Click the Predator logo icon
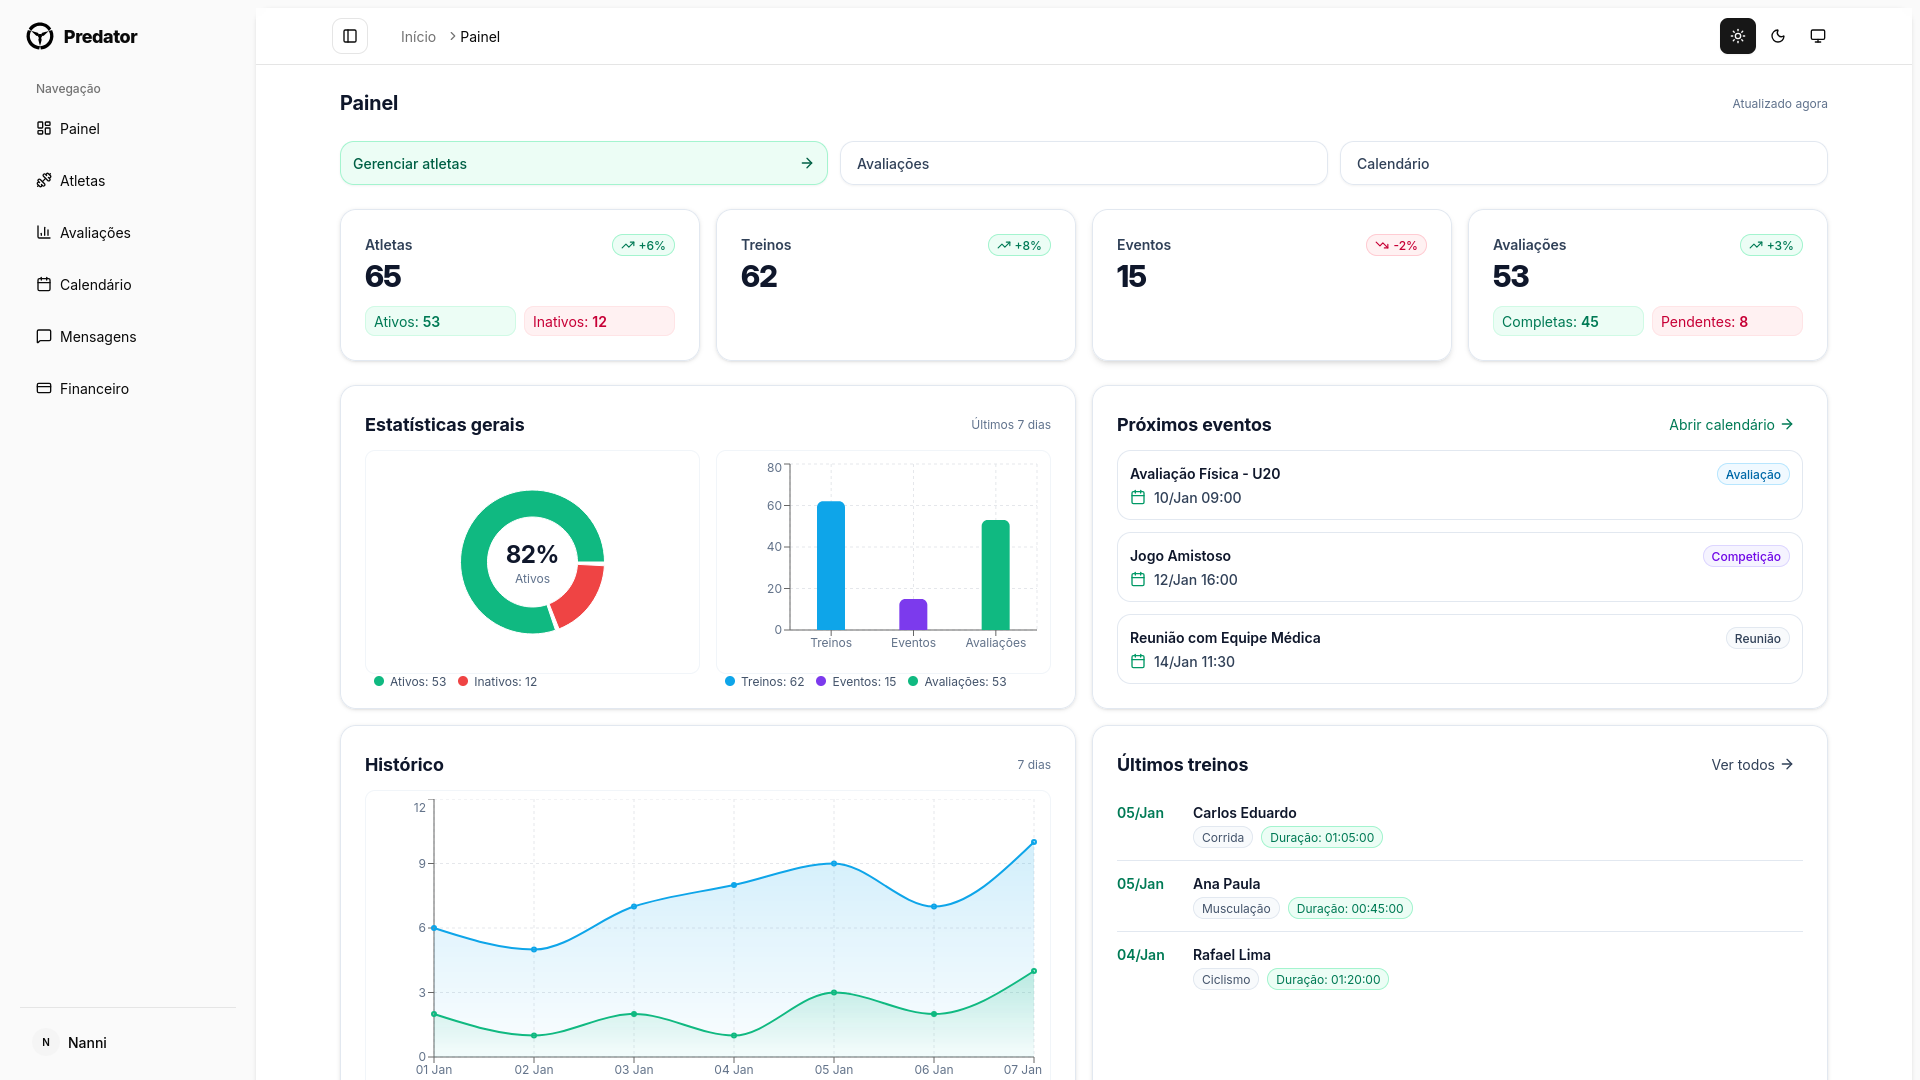The height and width of the screenshot is (1080, 1920). pyautogui.click(x=40, y=36)
